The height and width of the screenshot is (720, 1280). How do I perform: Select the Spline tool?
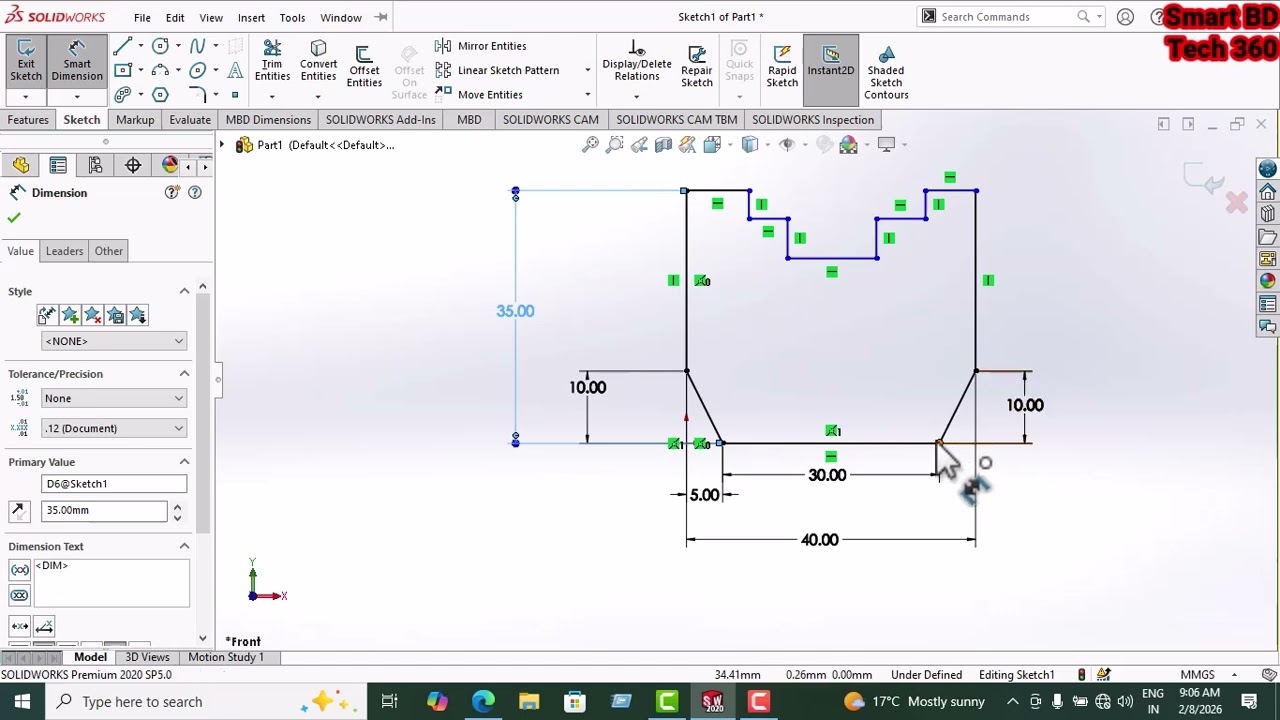click(197, 46)
